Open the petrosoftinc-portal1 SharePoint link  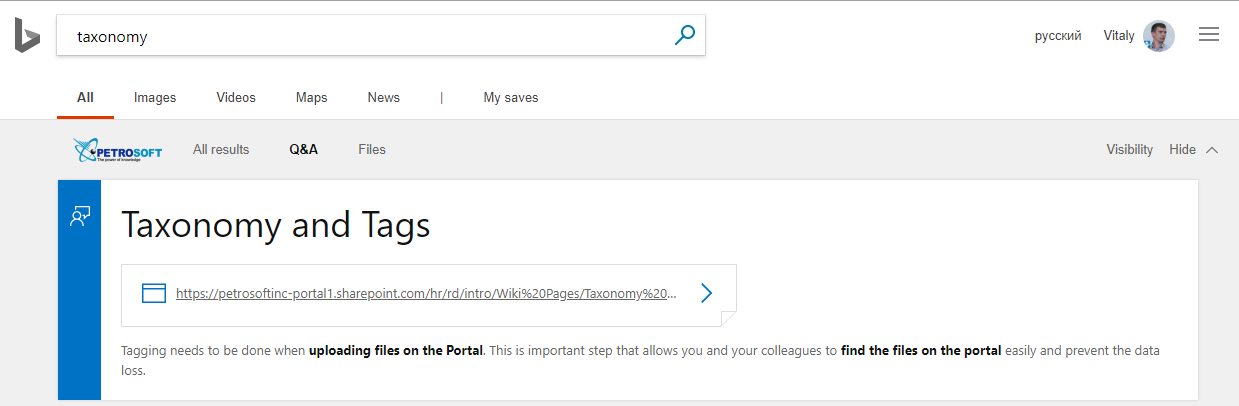tap(428, 294)
